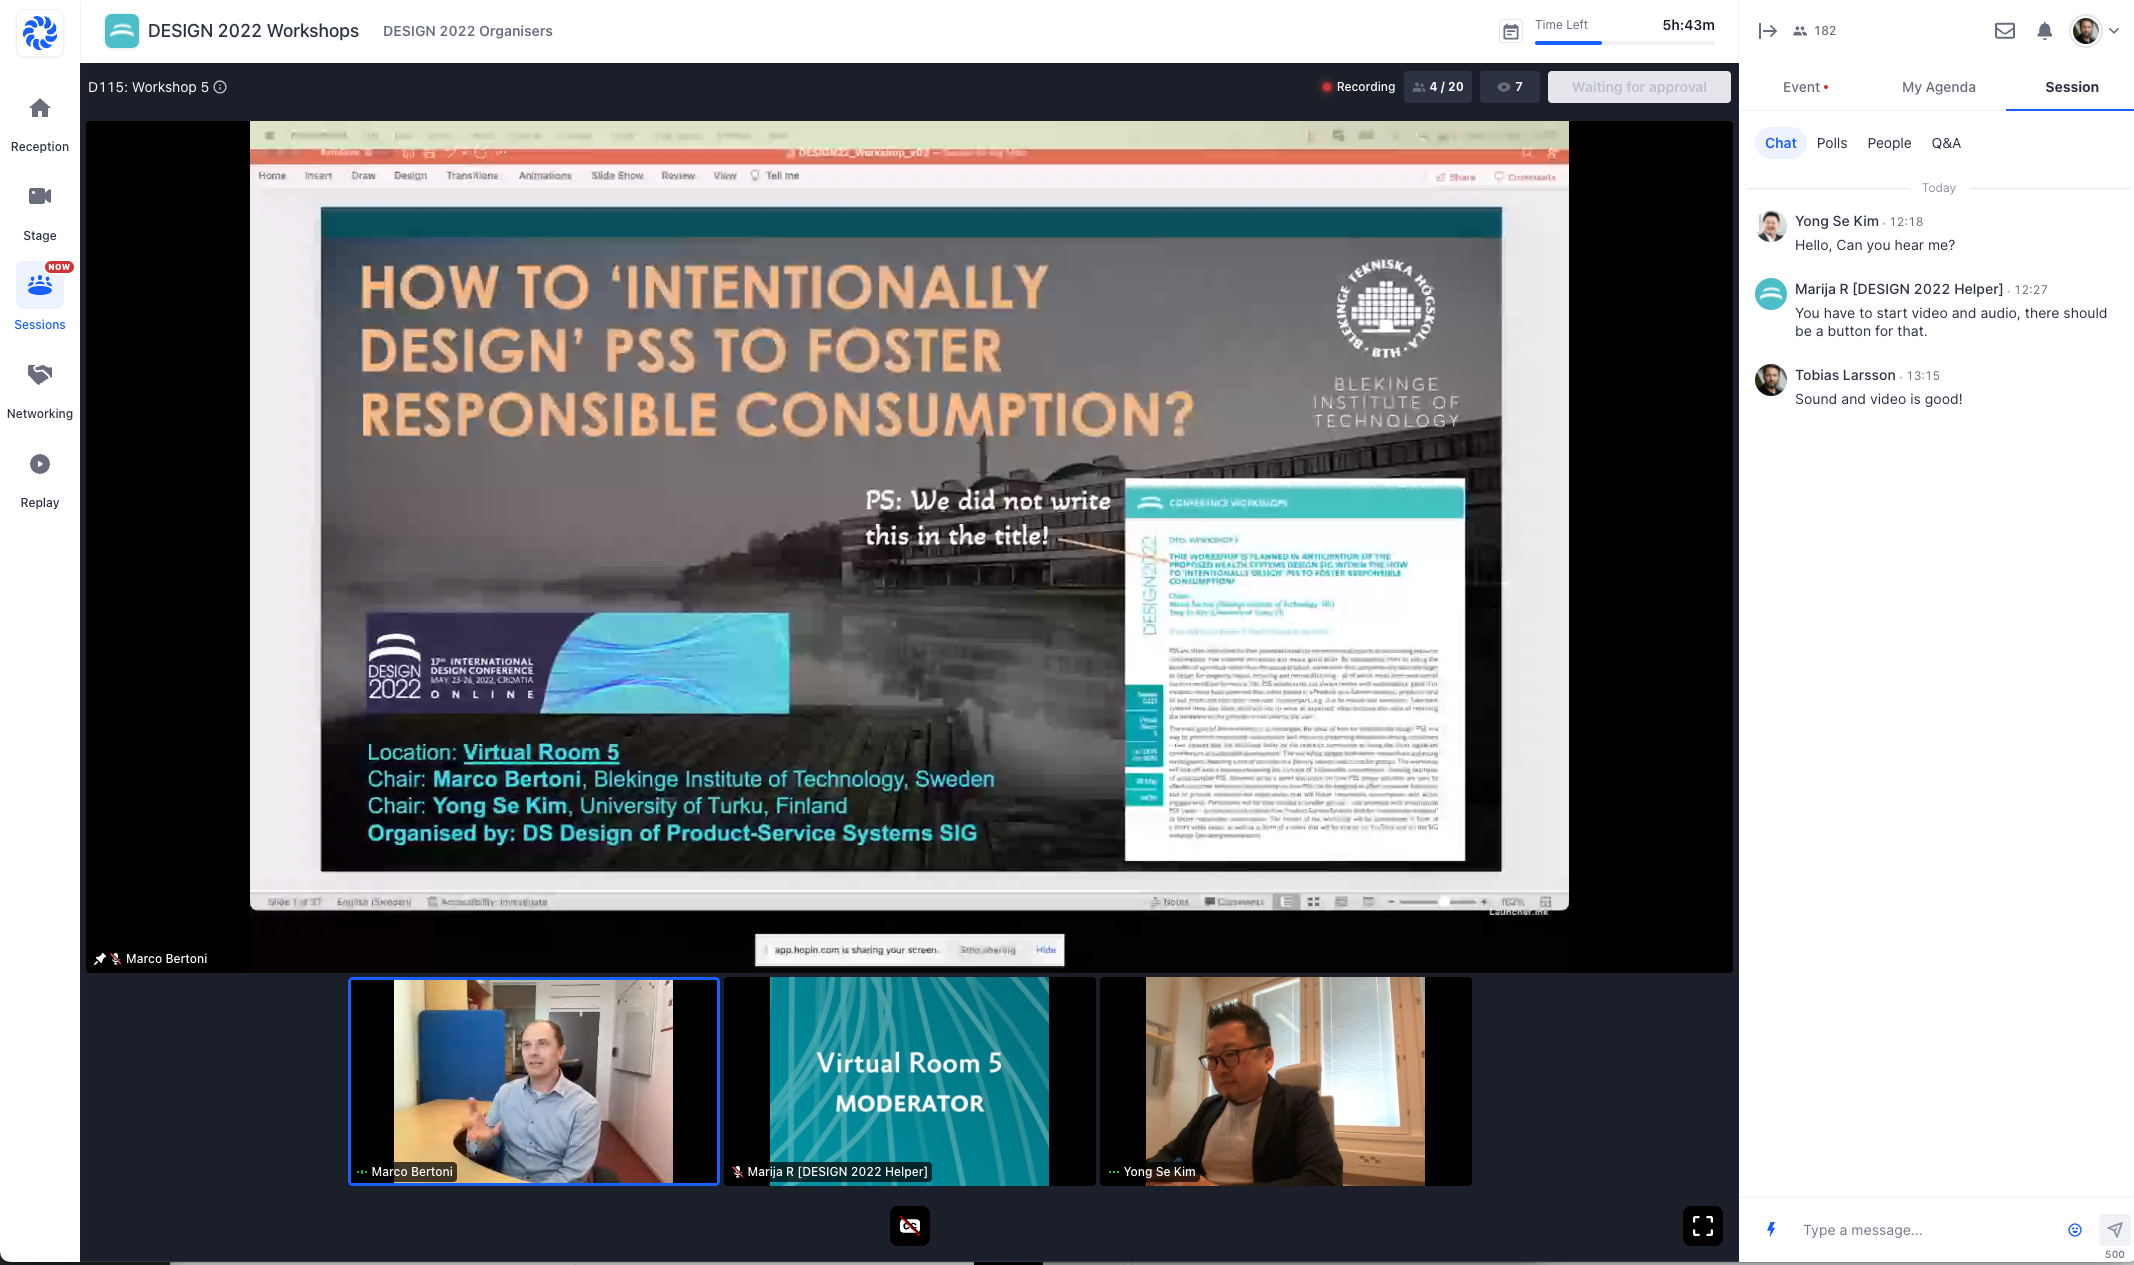Viewport: 2134px width, 1265px height.
Task: Switch to the My Agenda tab
Action: pos(1938,87)
